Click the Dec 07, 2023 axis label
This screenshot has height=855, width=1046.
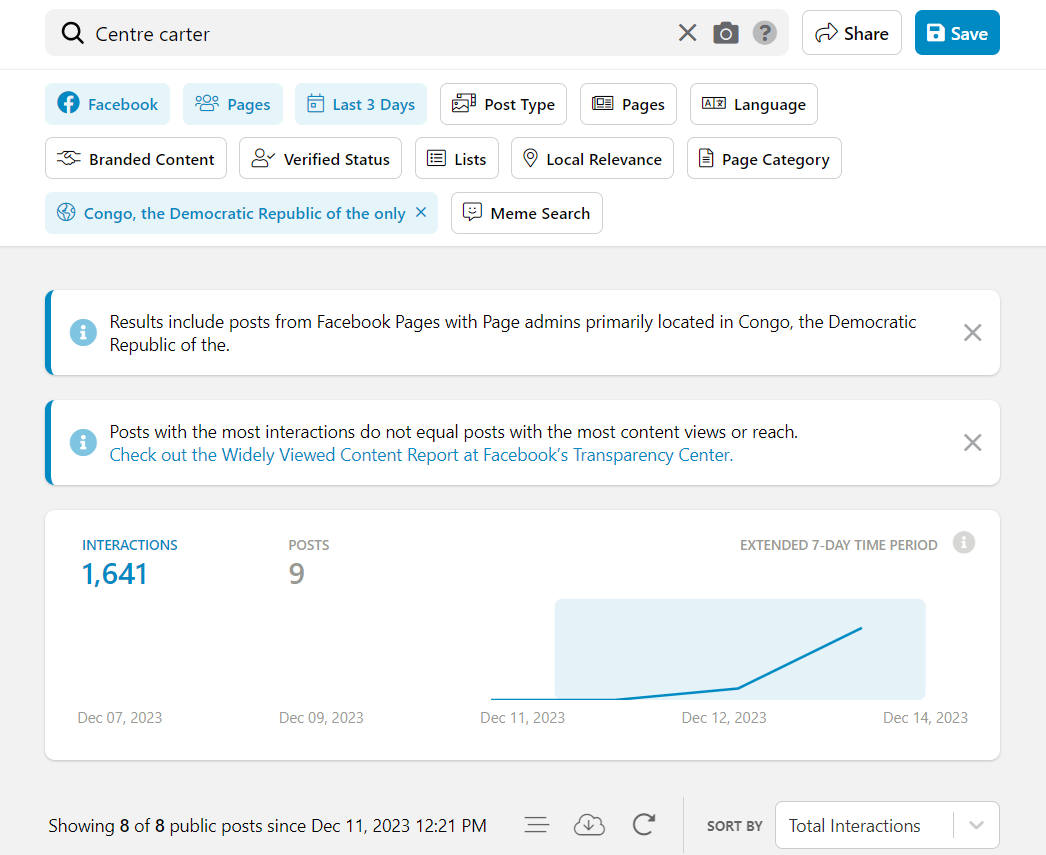point(120,718)
